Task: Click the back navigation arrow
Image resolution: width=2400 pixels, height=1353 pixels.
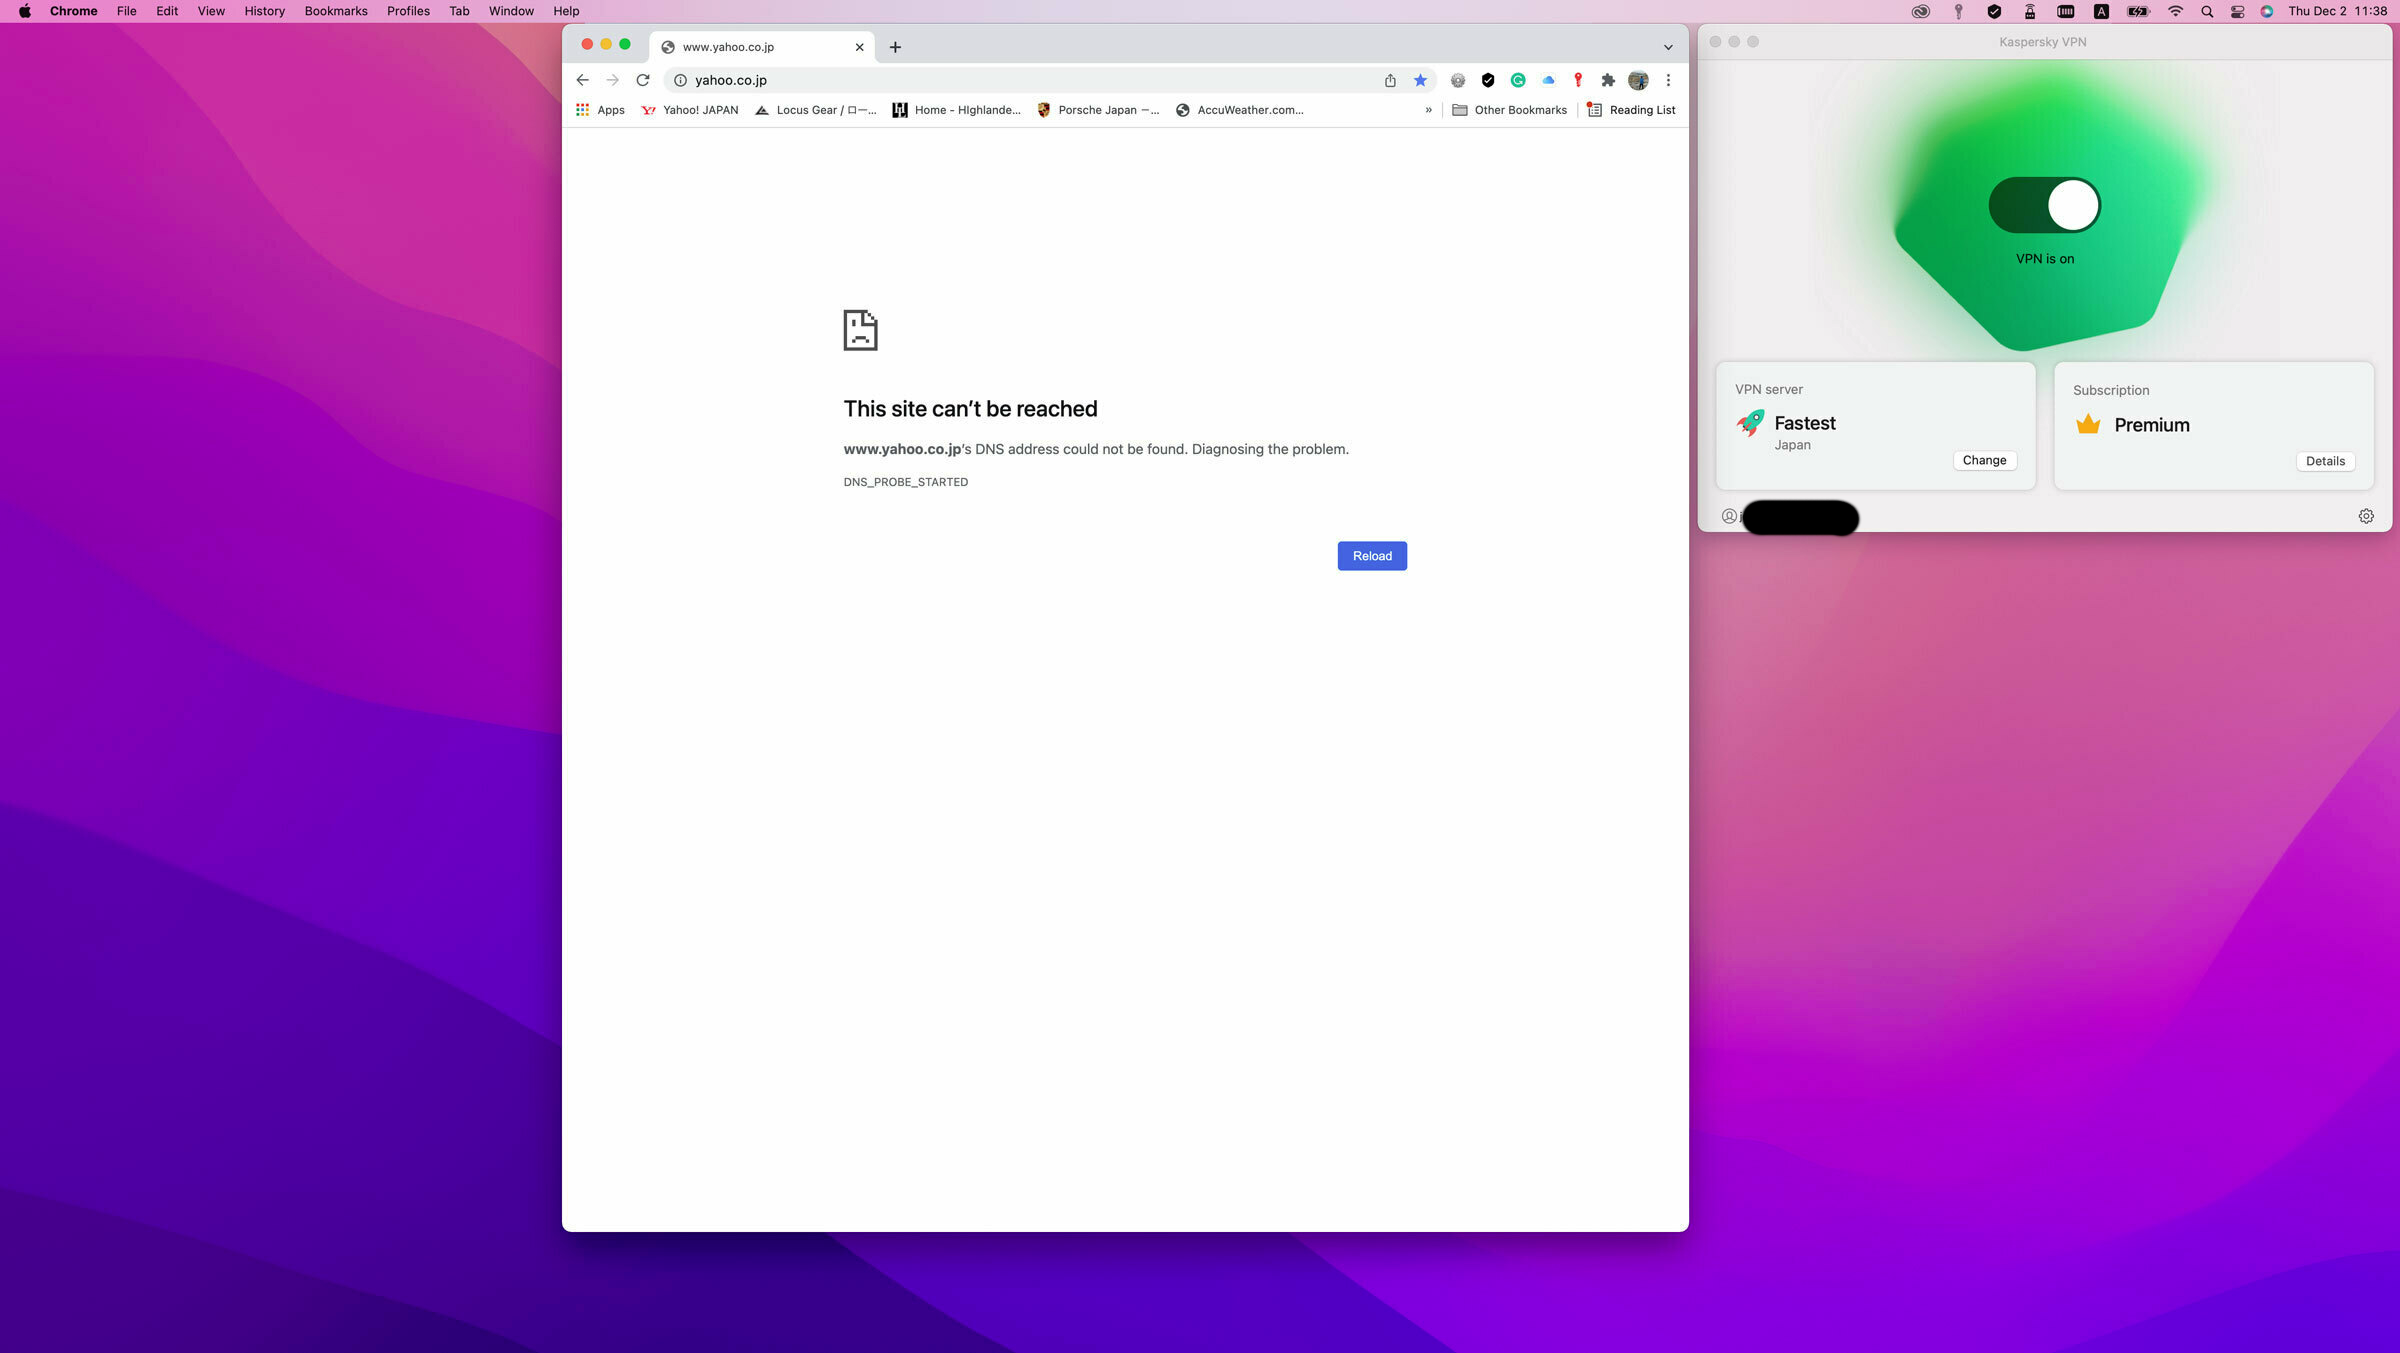Action: tap(582, 80)
